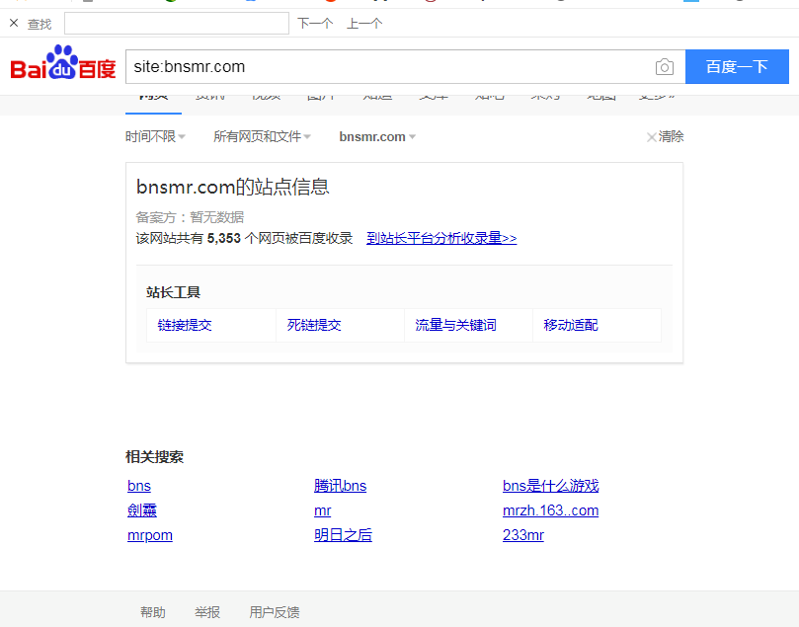The image size is (799, 627).
Task: Open 链接提交 webmaster tool
Action: tap(184, 325)
